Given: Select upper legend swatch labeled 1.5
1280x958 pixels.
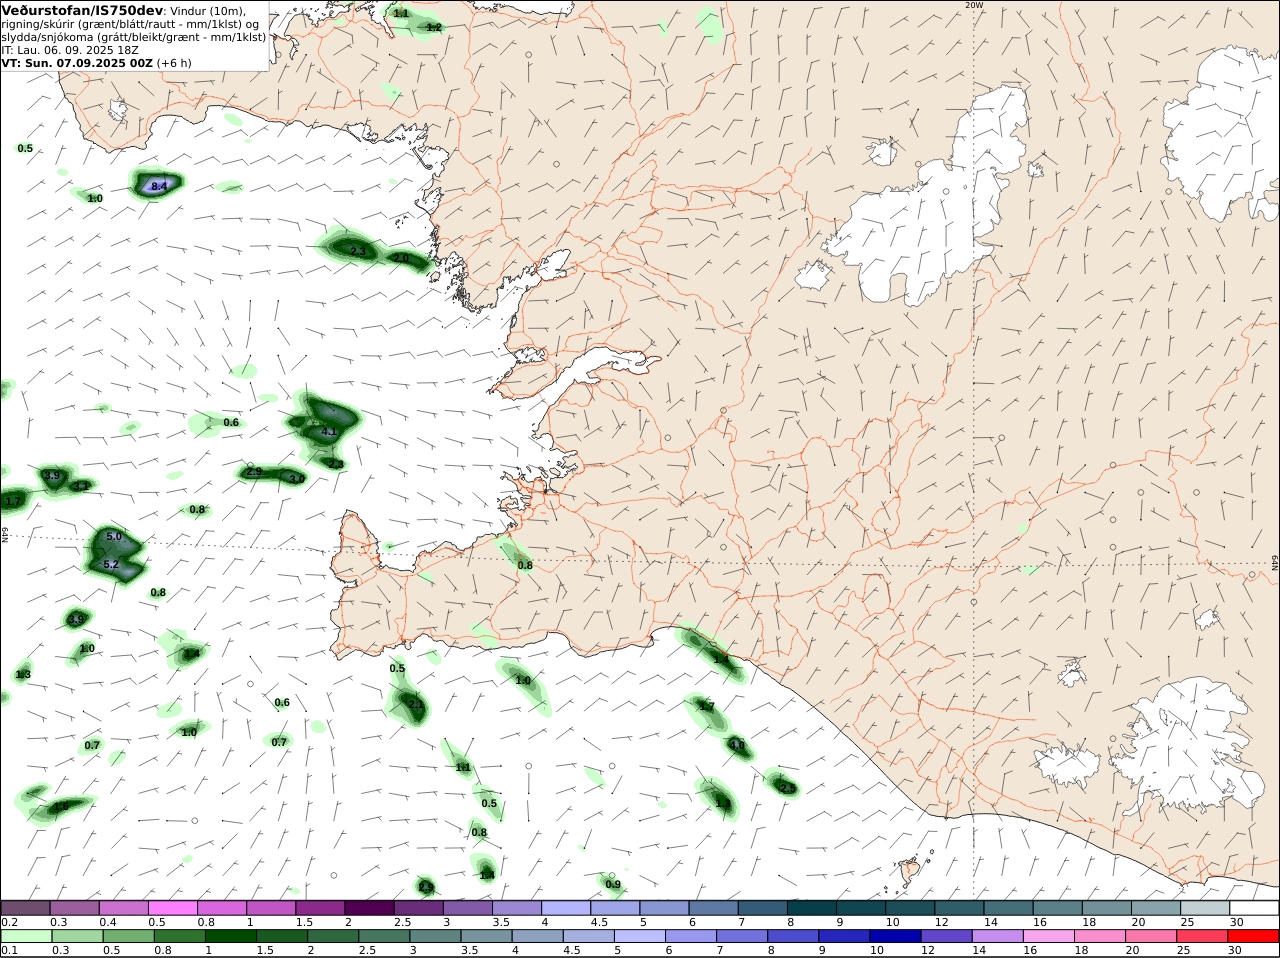Looking at the screenshot, I should coord(320,907).
